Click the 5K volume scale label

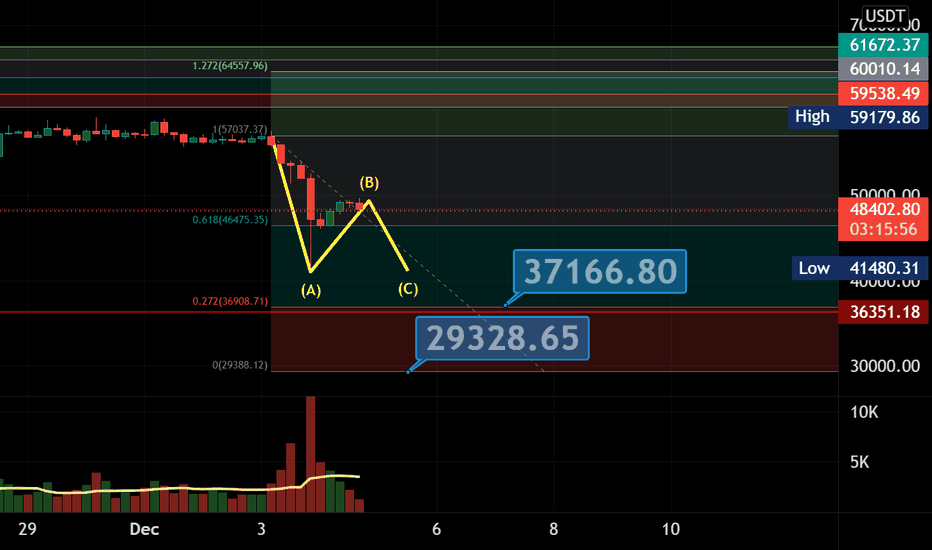point(859,462)
